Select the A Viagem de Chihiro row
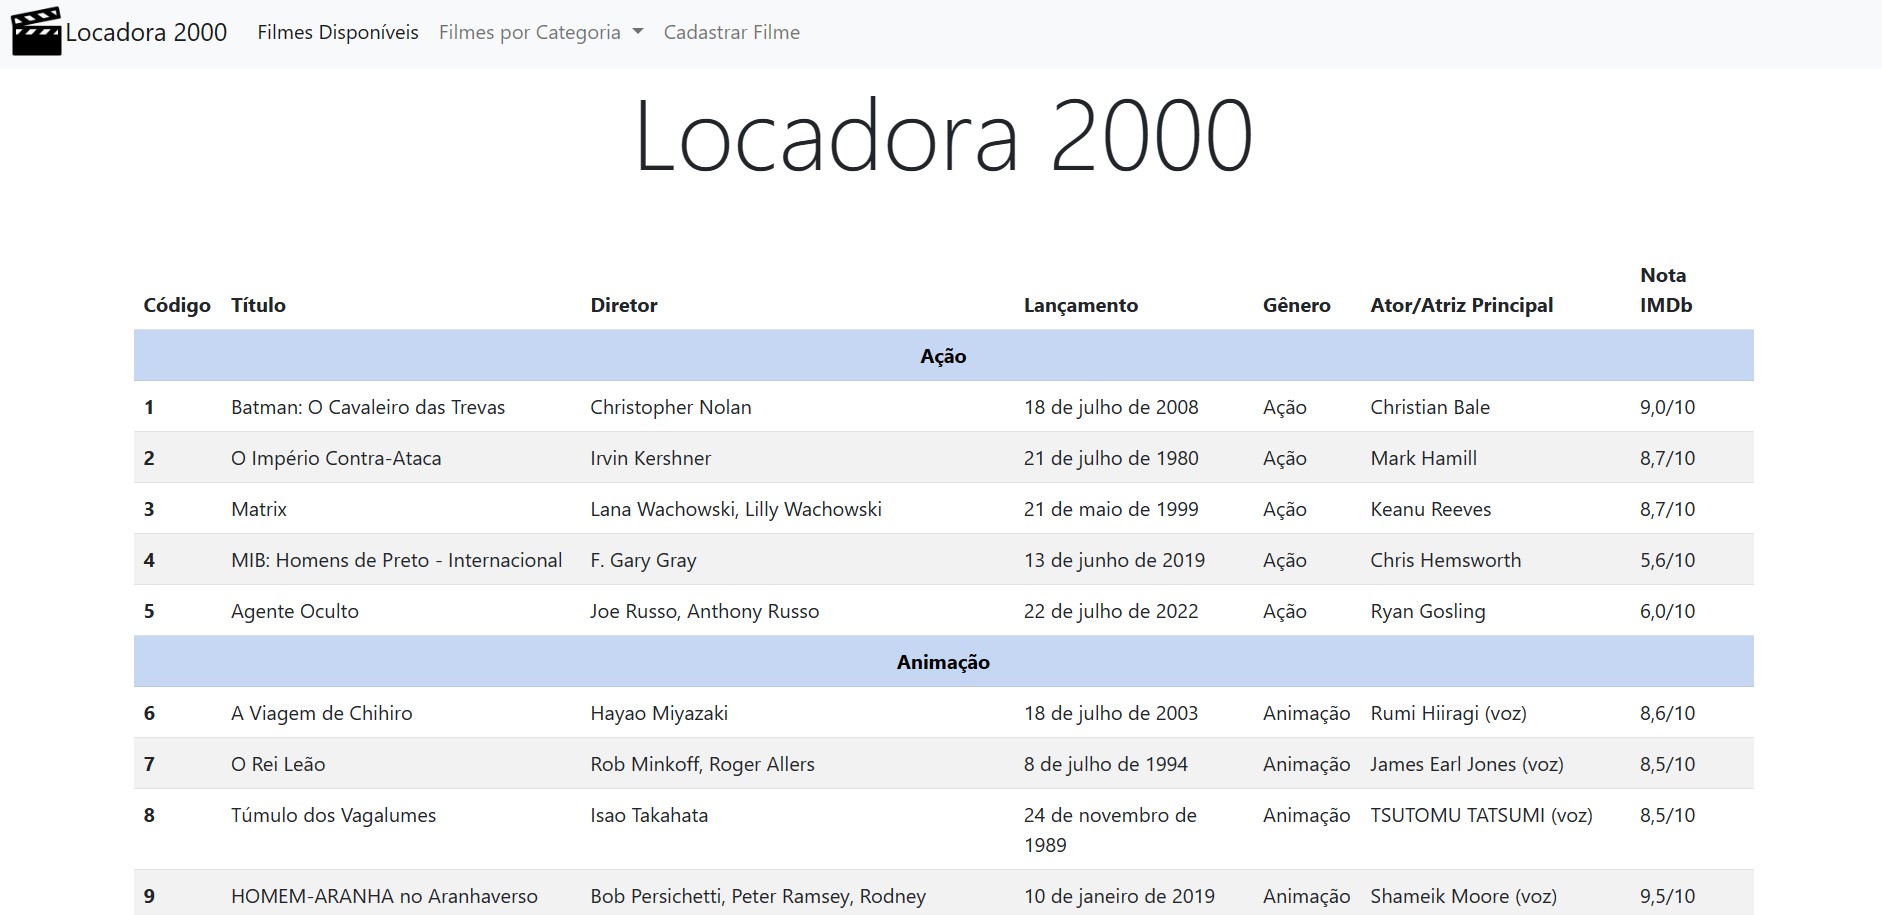Viewport: 1882px width, 915px height. pyautogui.click(x=321, y=713)
